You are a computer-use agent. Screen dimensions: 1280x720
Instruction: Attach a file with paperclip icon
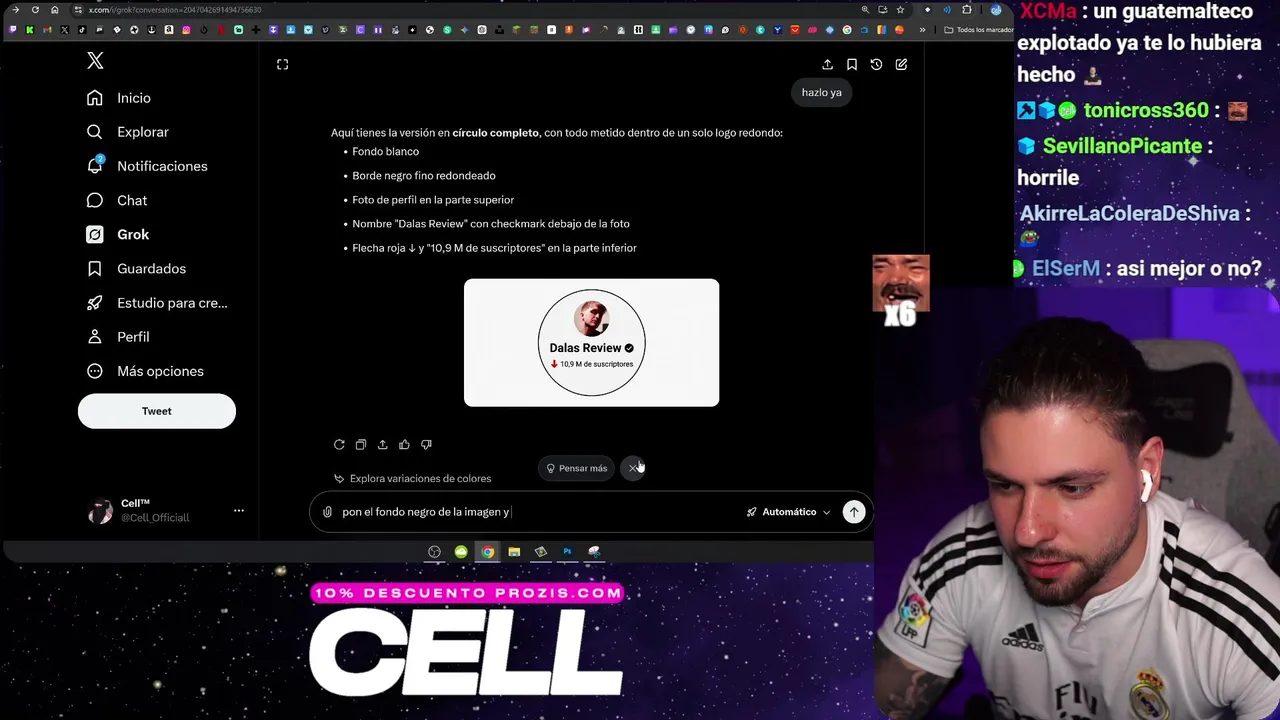coord(327,512)
